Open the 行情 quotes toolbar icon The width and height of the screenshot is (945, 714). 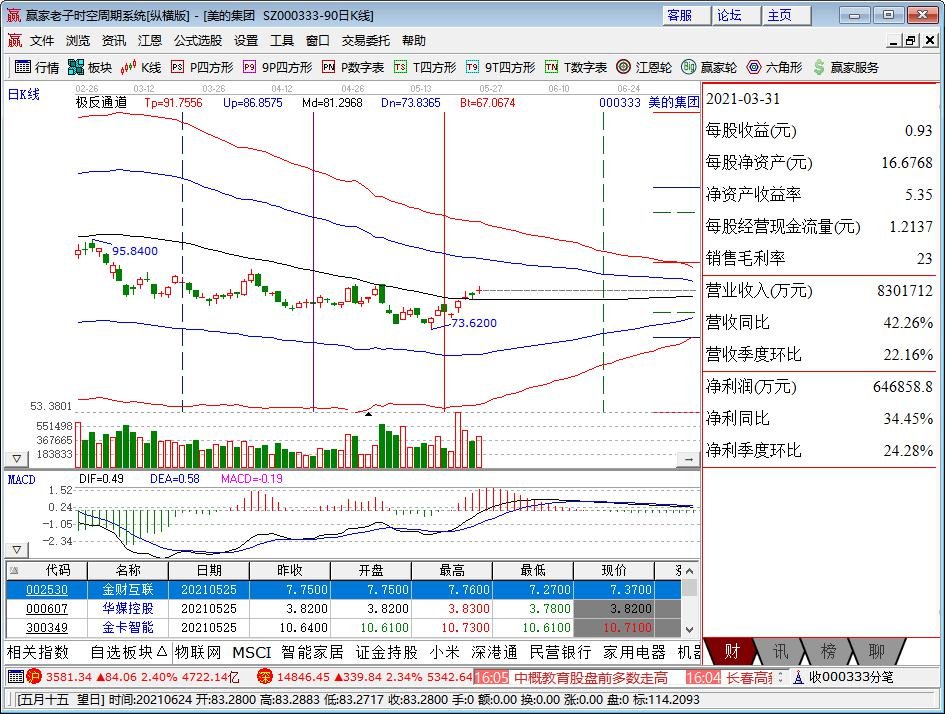point(37,67)
